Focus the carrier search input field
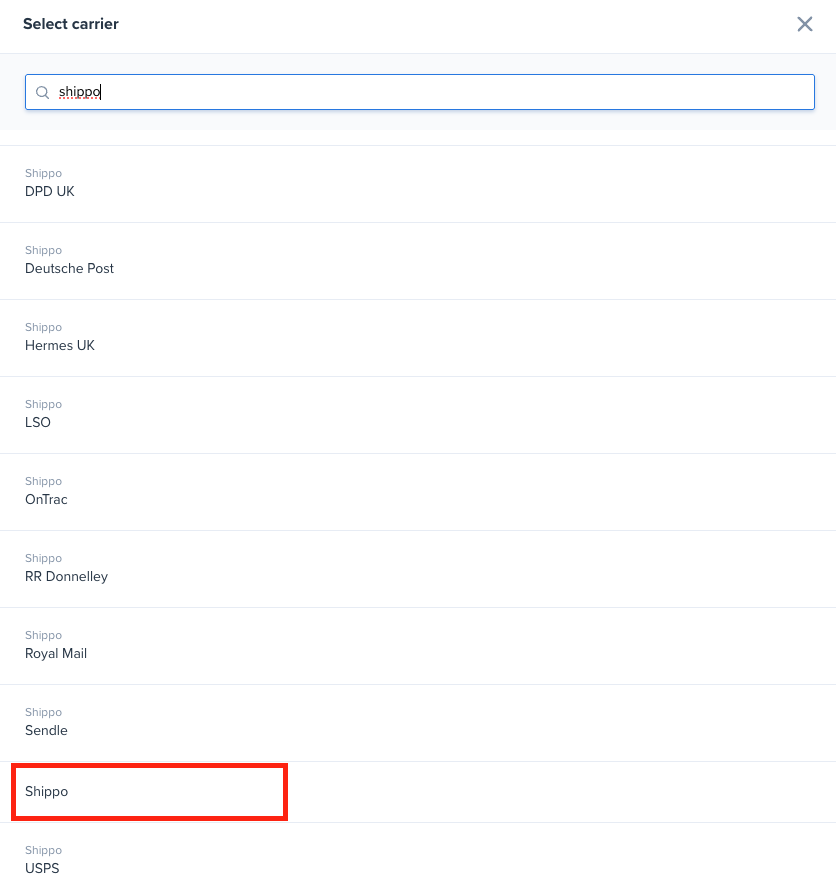The image size is (836, 895). click(x=419, y=92)
